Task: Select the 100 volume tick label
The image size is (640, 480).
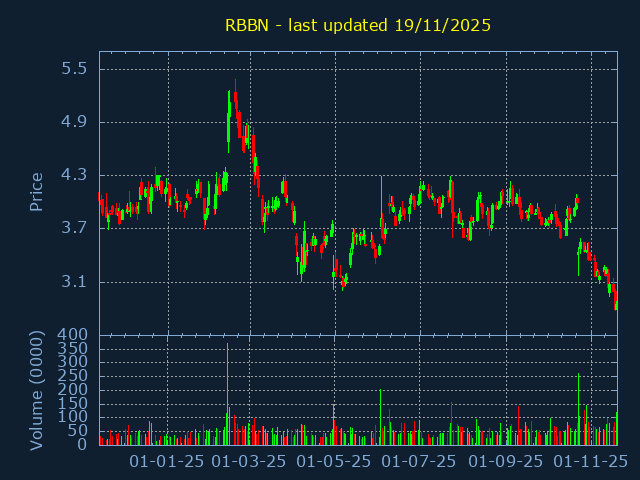Action: pos(74,417)
